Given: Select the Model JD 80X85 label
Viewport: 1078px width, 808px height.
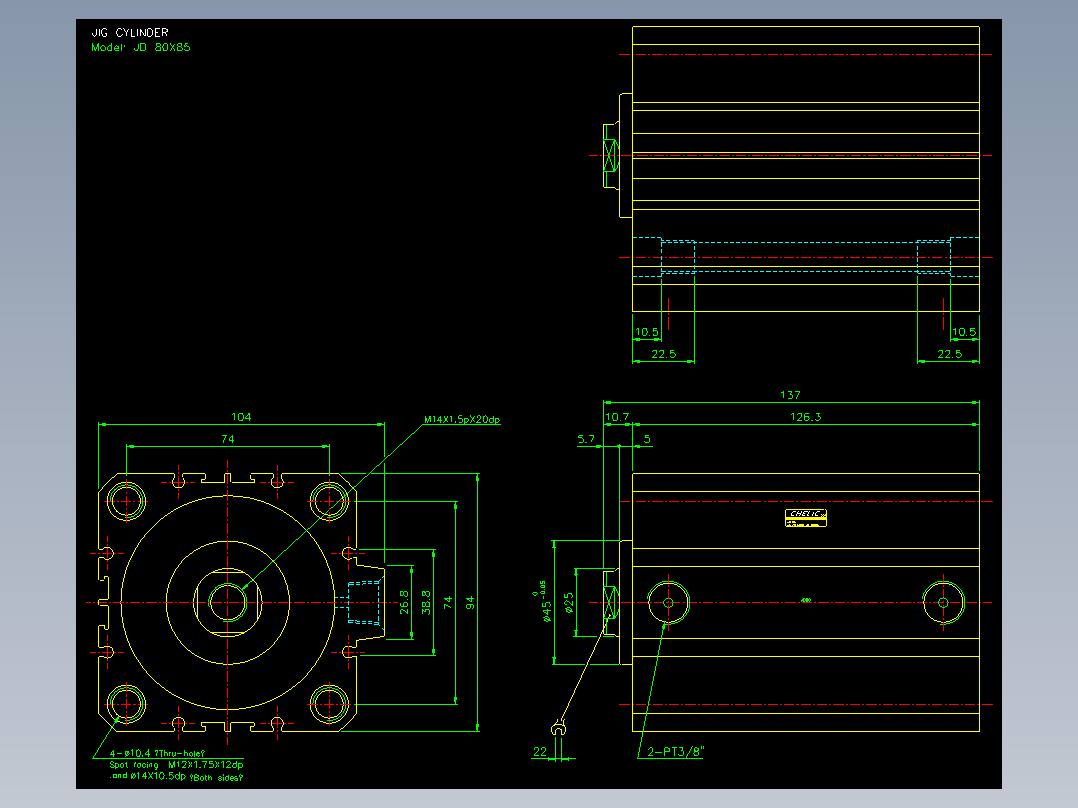Looking at the screenshot, I should pos(141,47).
